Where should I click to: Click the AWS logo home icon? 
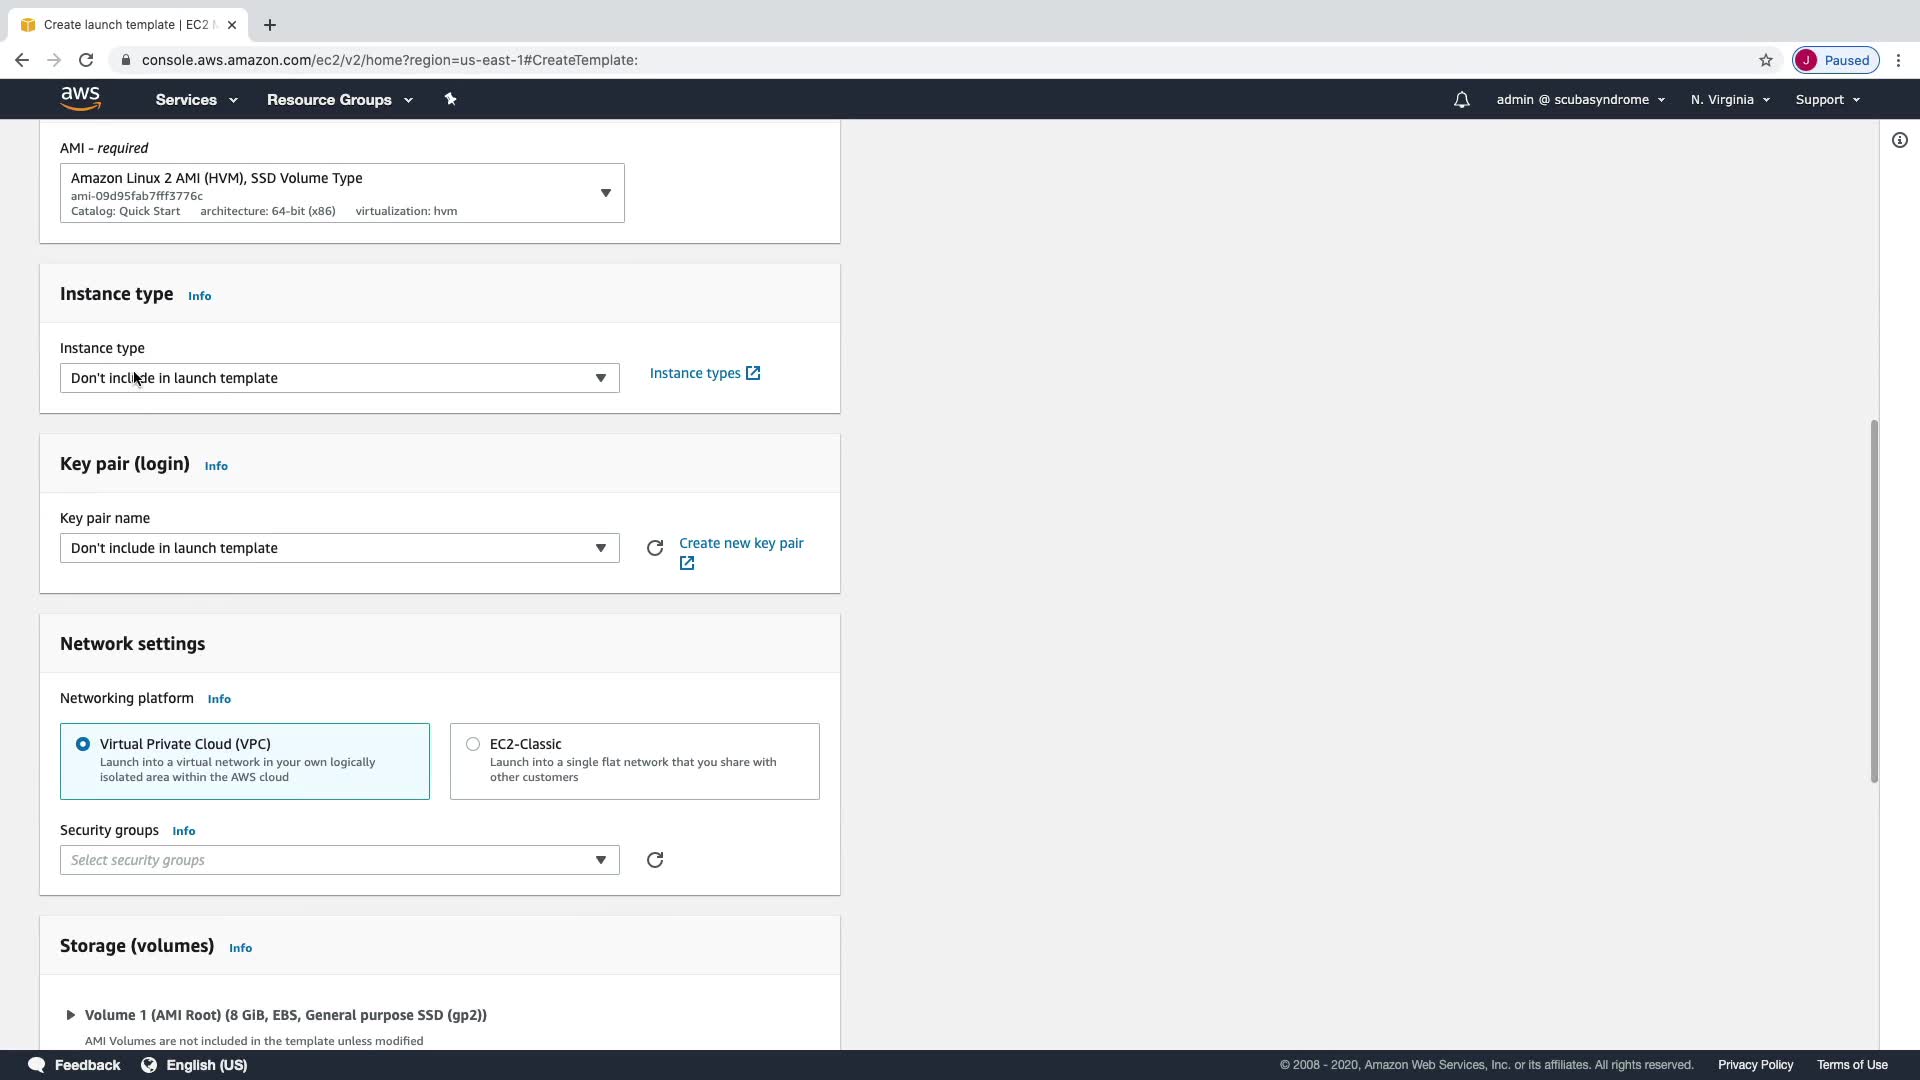tap(80, 98)
